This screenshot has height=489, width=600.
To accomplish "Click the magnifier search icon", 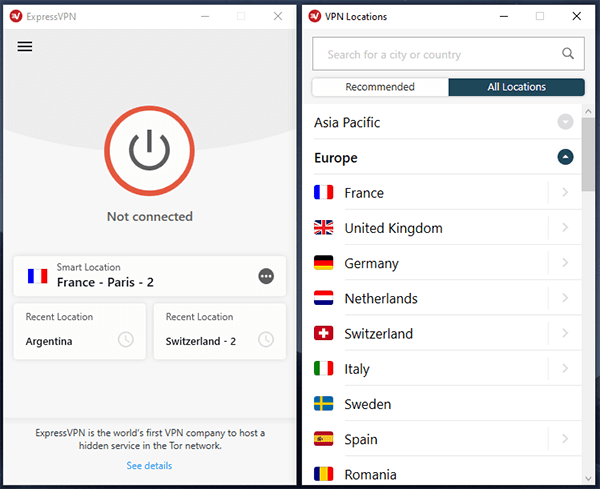I will pyautogui.click(x=568, y=54).
